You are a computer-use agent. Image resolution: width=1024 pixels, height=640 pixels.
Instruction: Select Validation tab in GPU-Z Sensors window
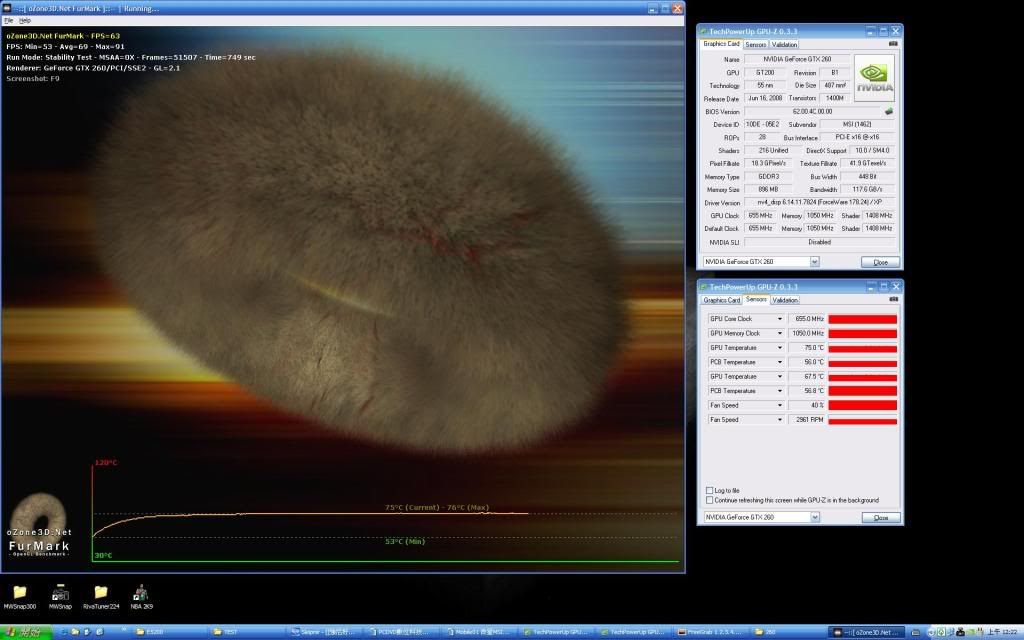point(784,300)
